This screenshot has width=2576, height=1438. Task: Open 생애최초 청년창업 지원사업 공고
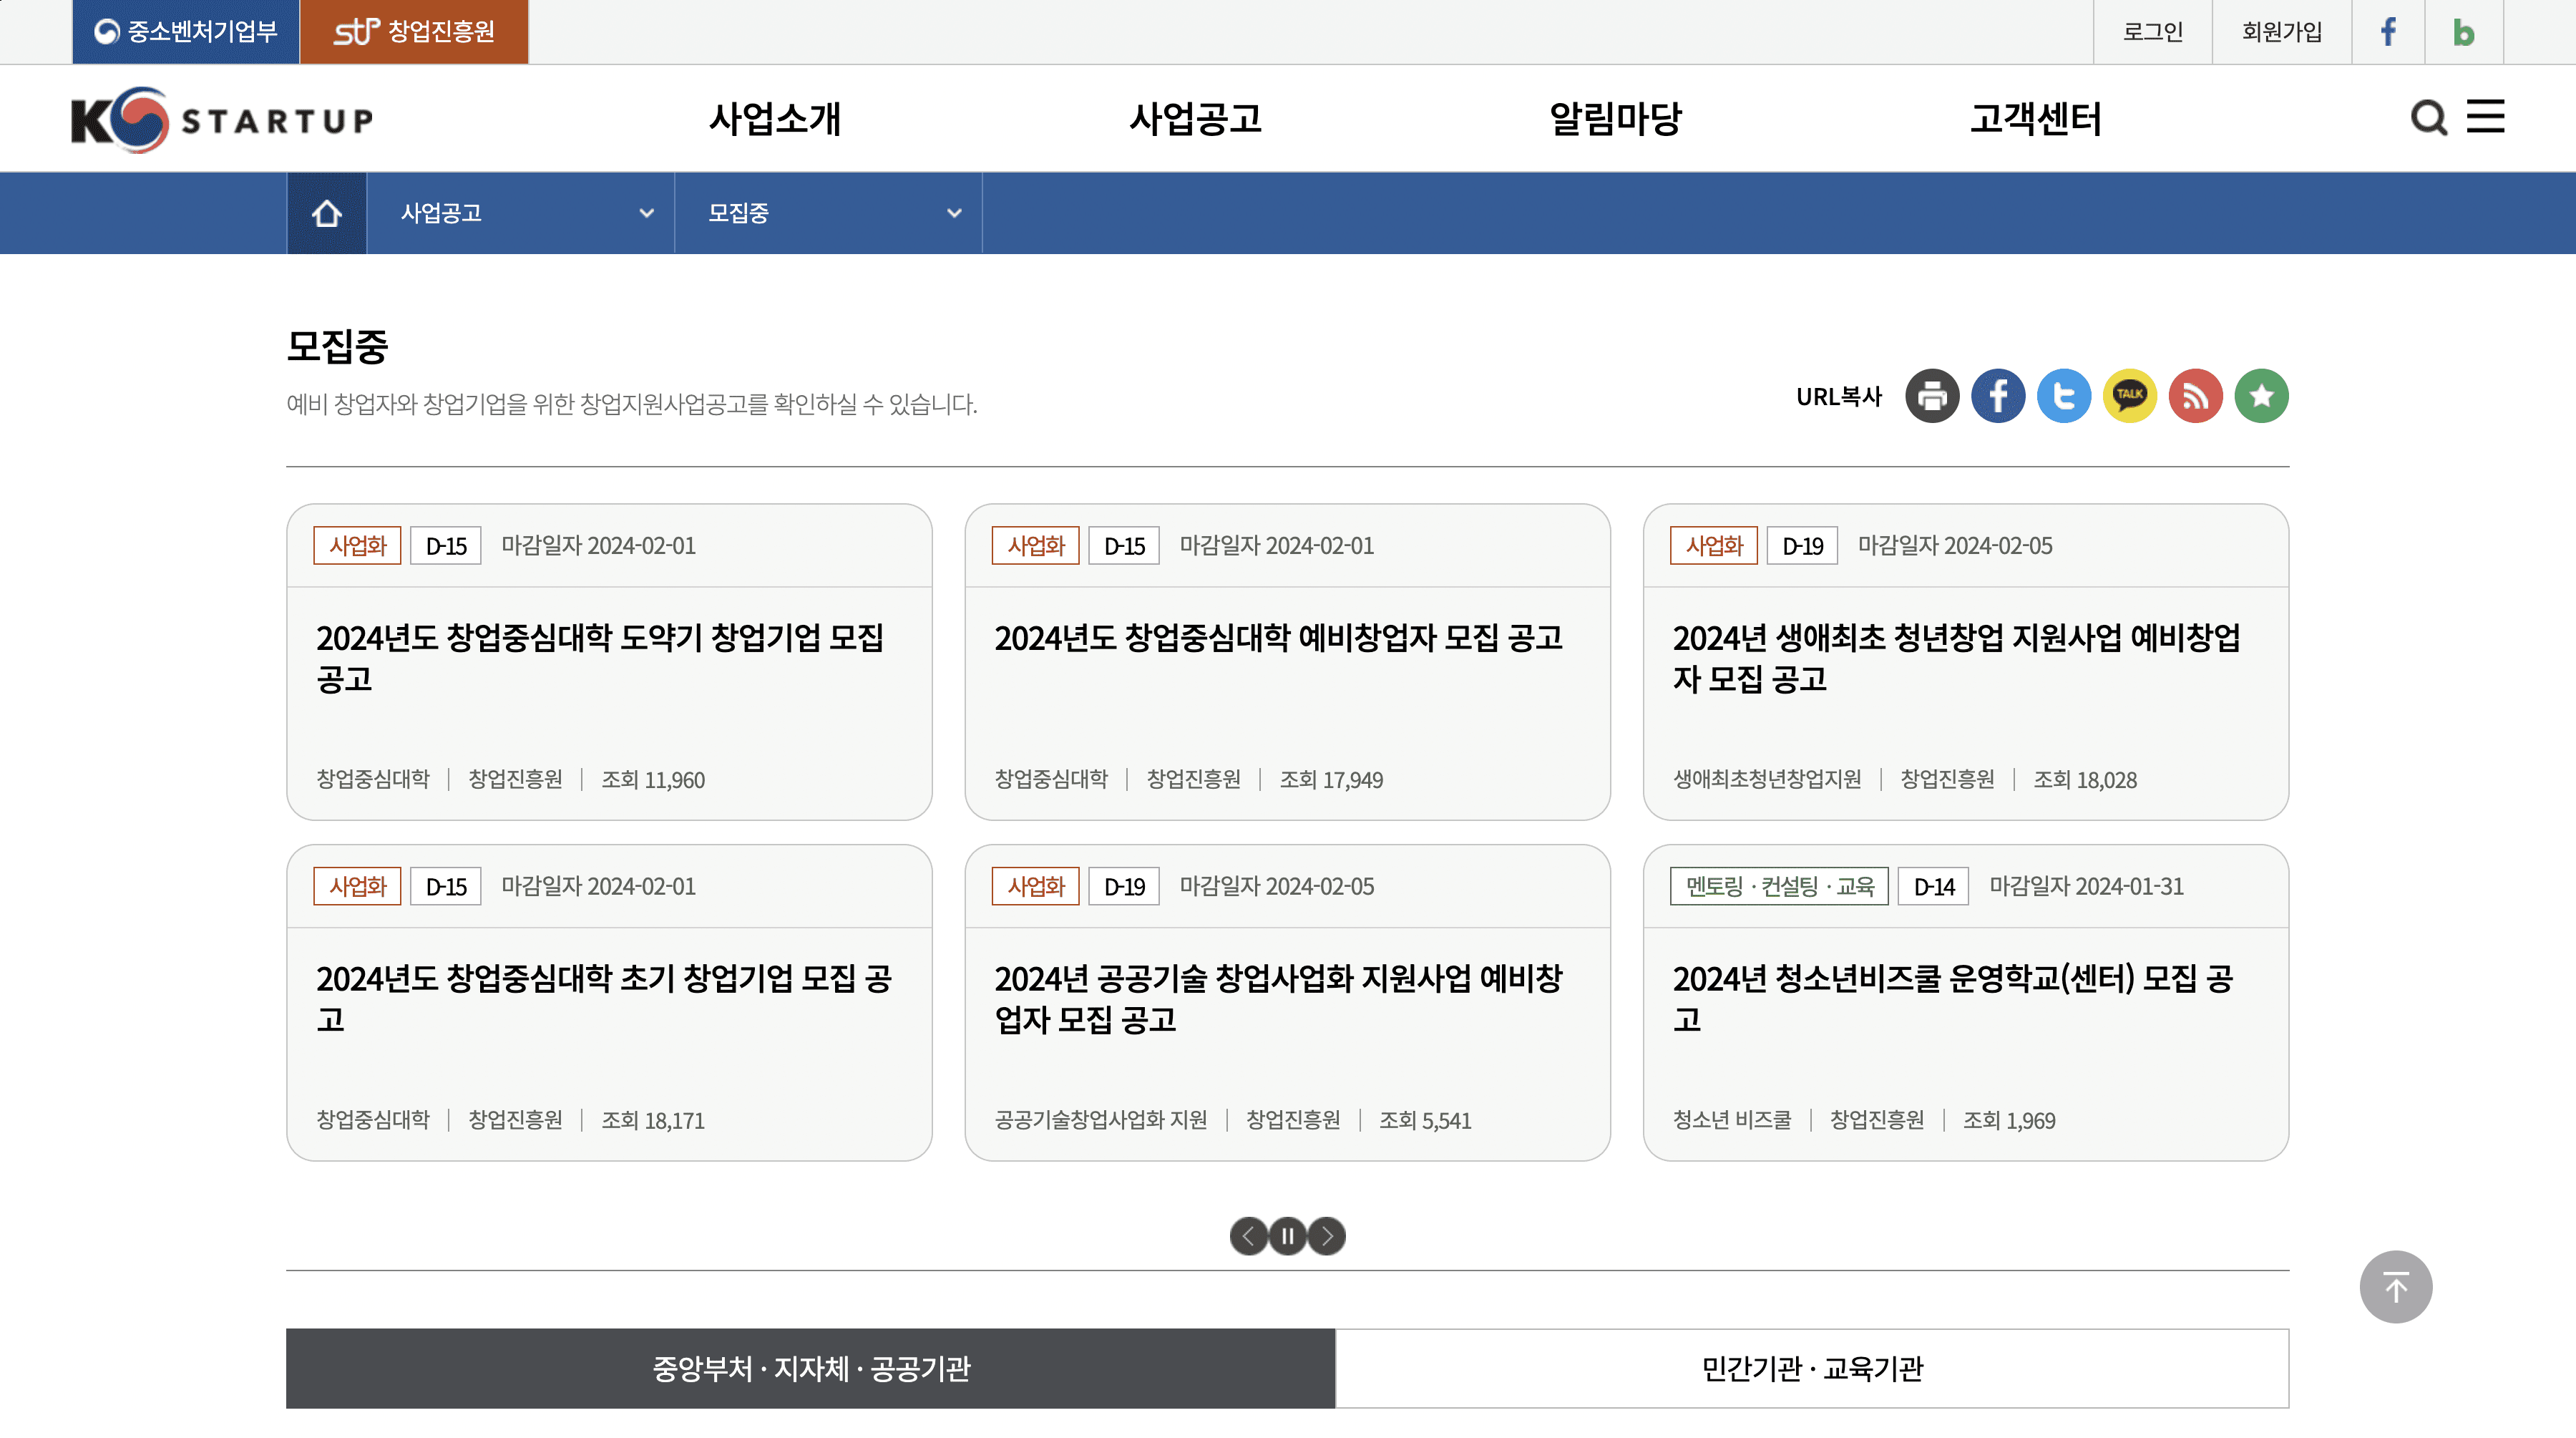(x=1956, y=658)
